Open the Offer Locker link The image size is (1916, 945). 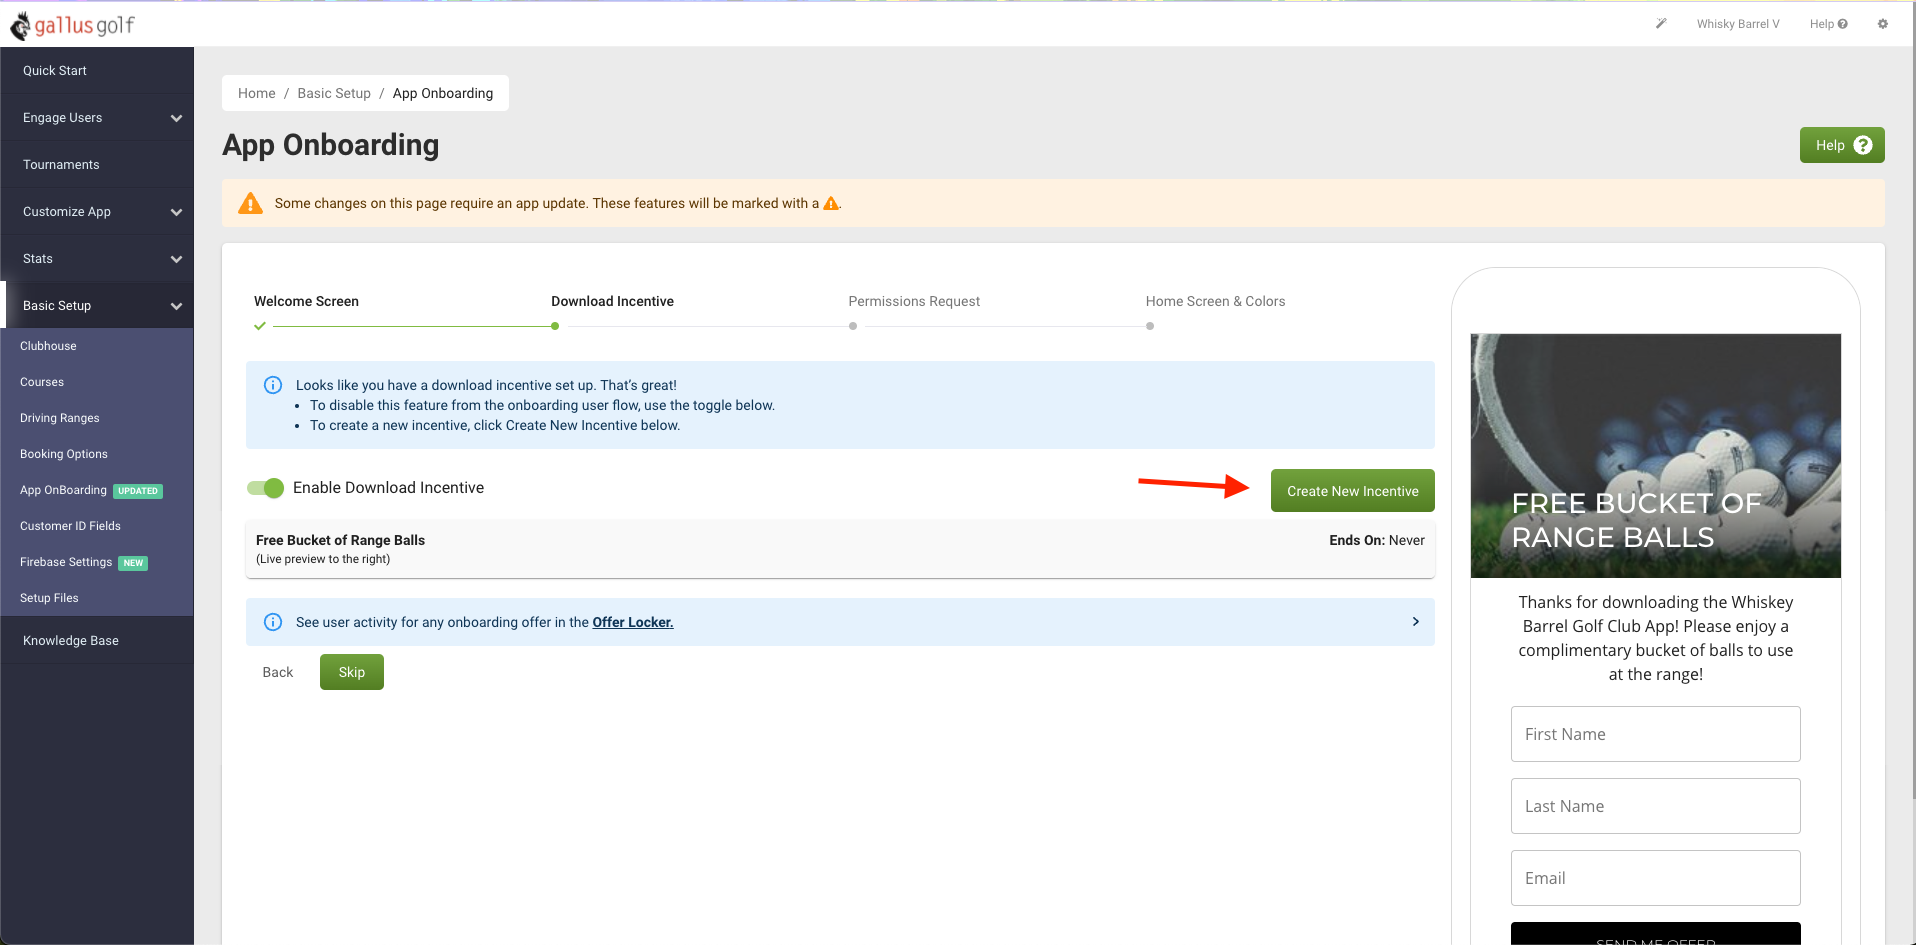click(x=633, y=622)
